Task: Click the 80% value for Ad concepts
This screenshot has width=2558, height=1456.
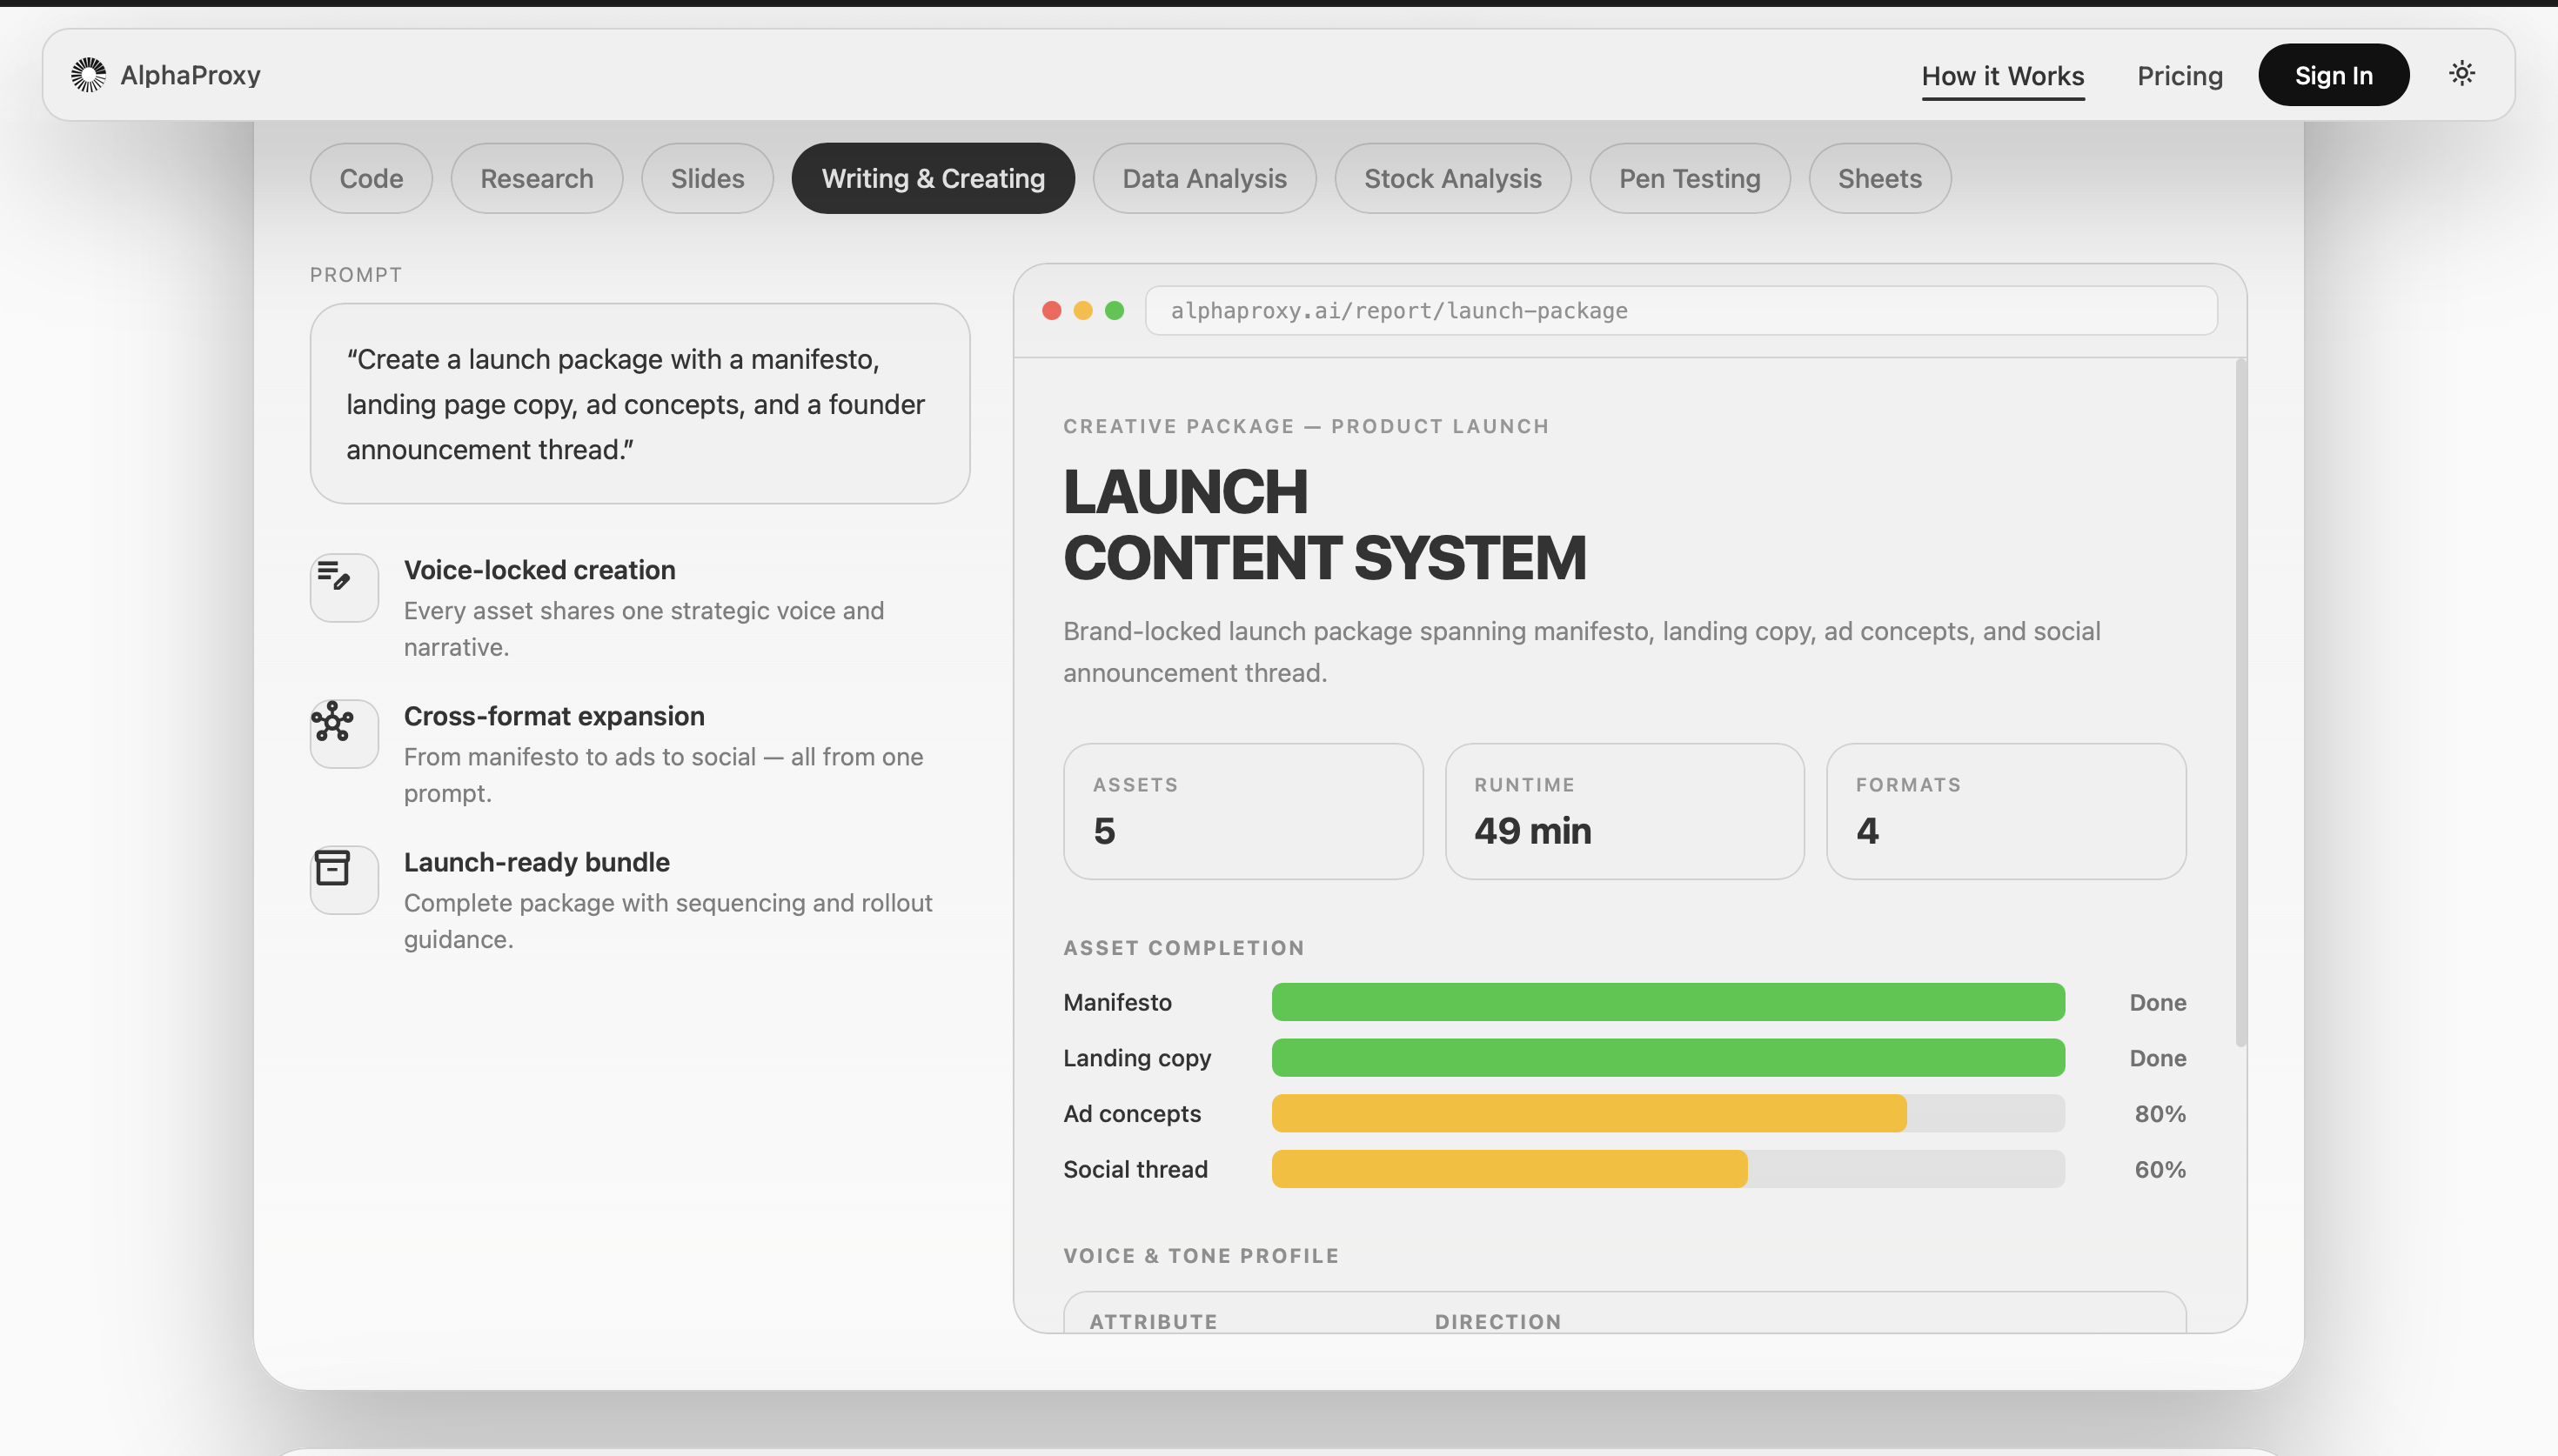Action: pyautogui.click(x=2160, y=1114)
